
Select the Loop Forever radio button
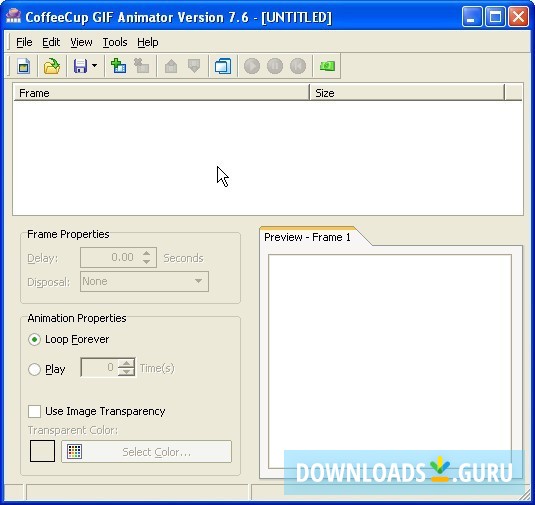coord(34,340)
